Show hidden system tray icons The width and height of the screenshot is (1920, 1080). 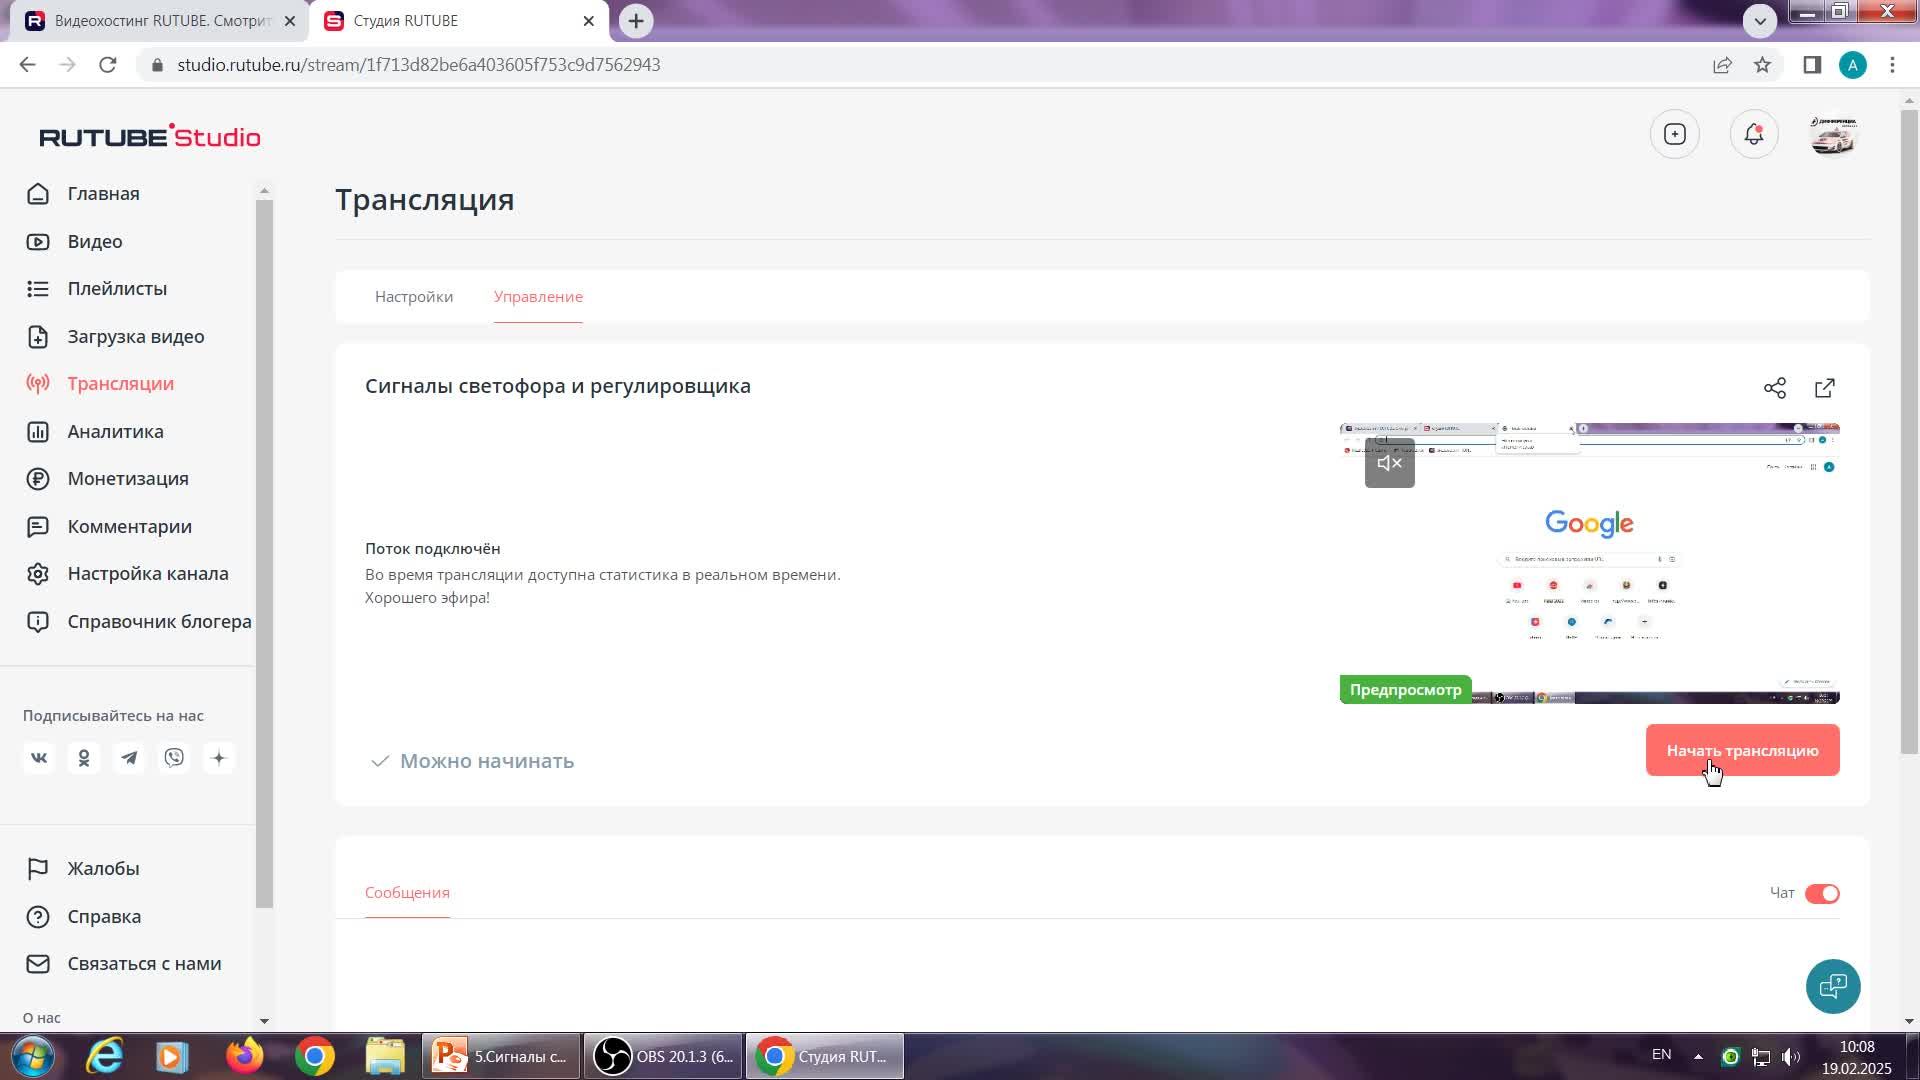pyautogui.click(x=1697, y=1056)
